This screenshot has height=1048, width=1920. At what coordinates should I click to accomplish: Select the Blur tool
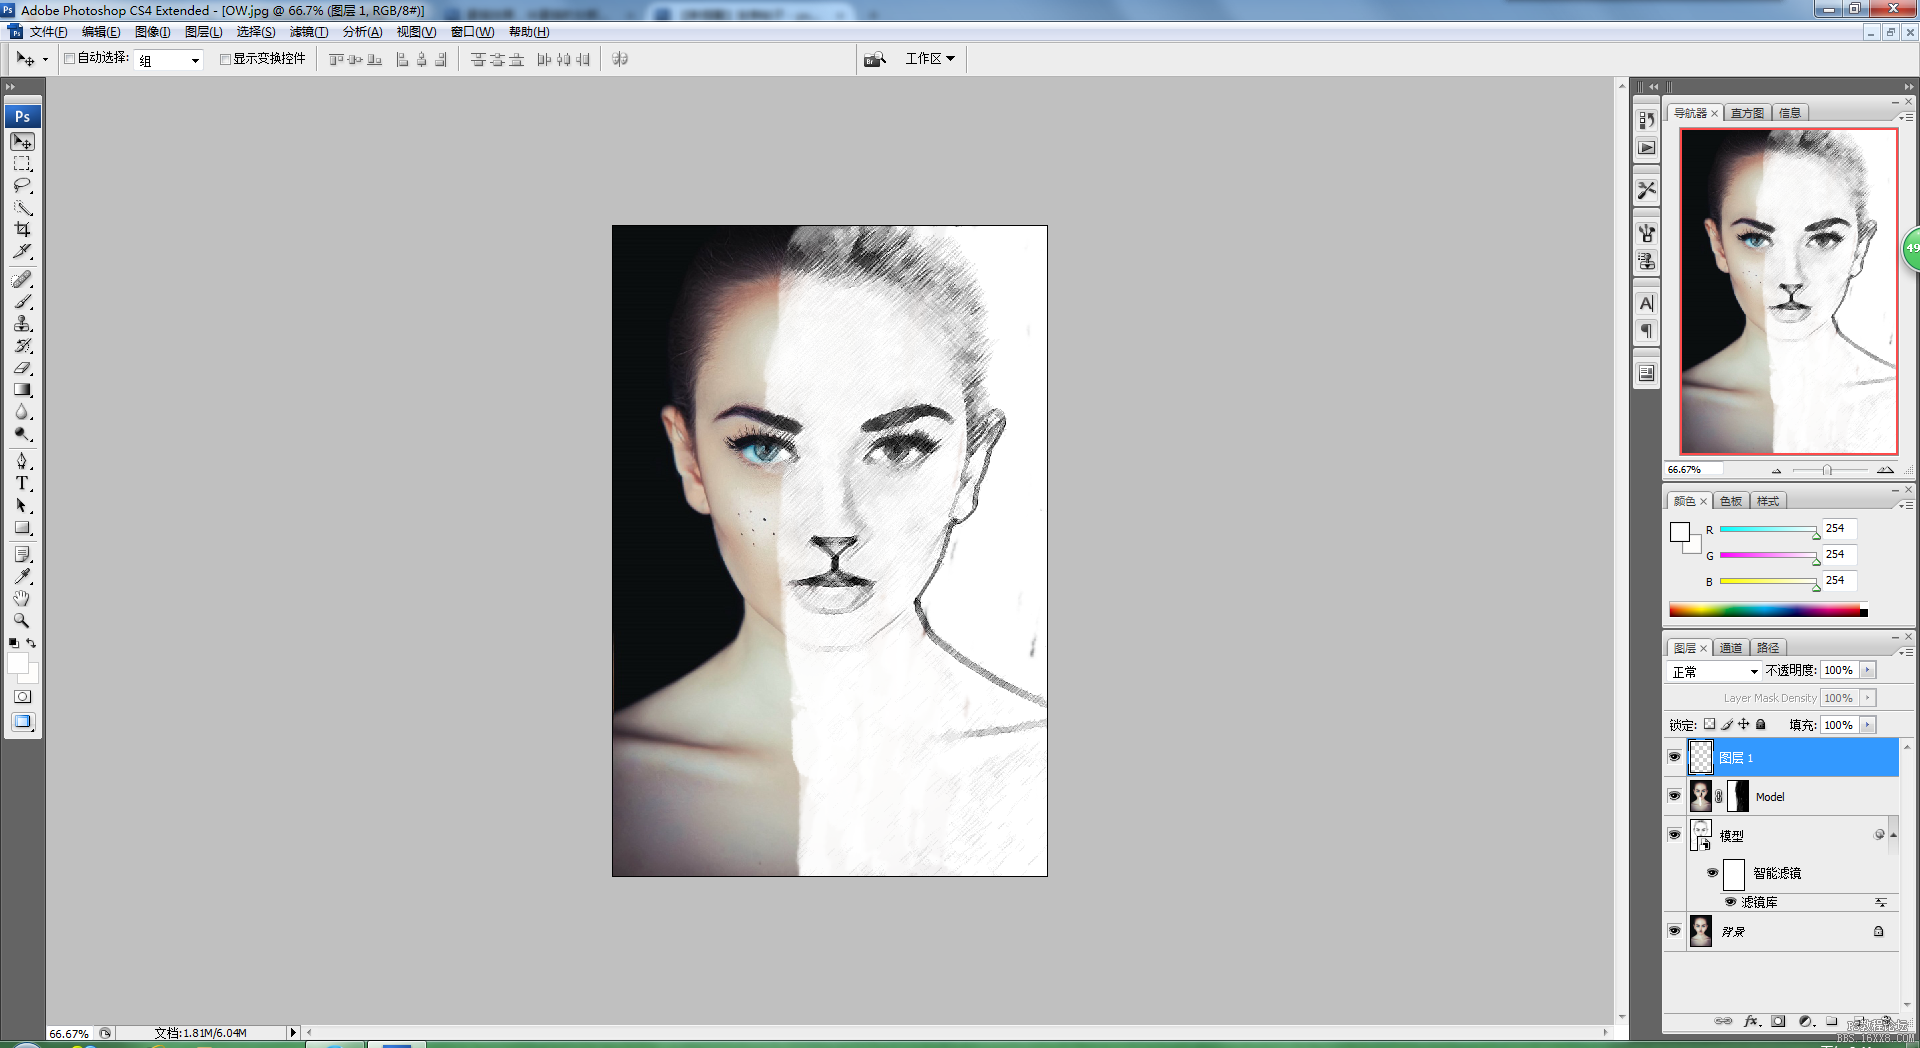click(22, 411)
